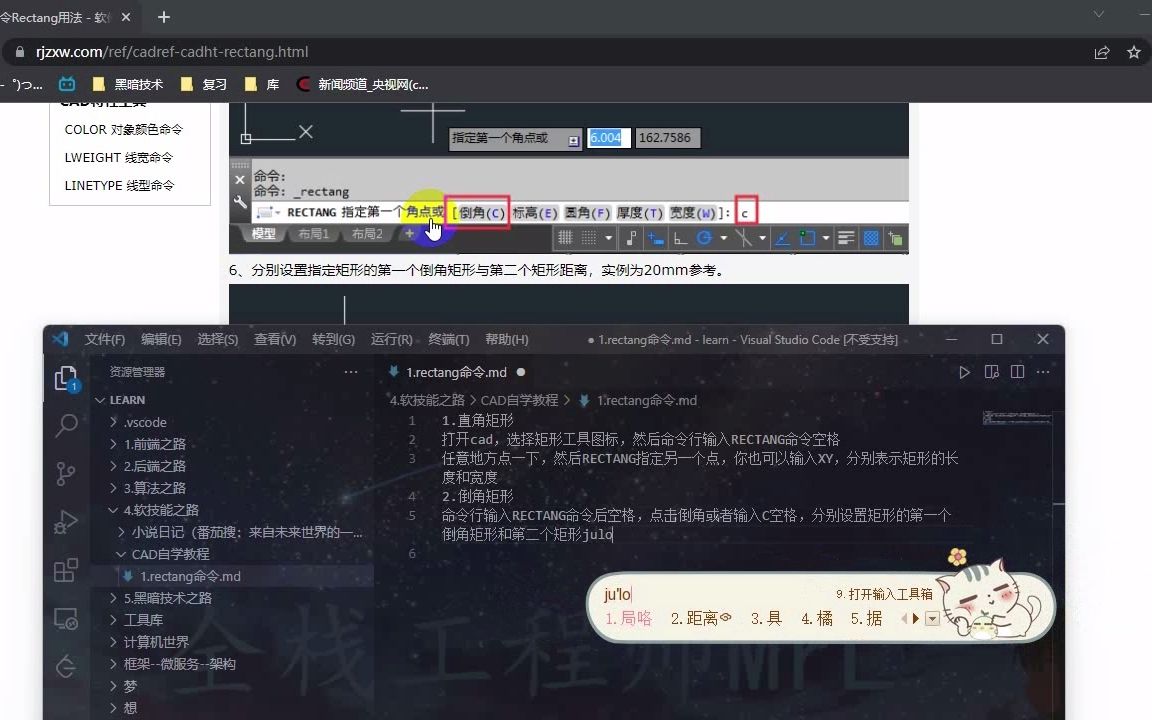Viewport: 1152px width, 720px height.
Task: Expand the 工具库 folder
Action: pos(146,620)
